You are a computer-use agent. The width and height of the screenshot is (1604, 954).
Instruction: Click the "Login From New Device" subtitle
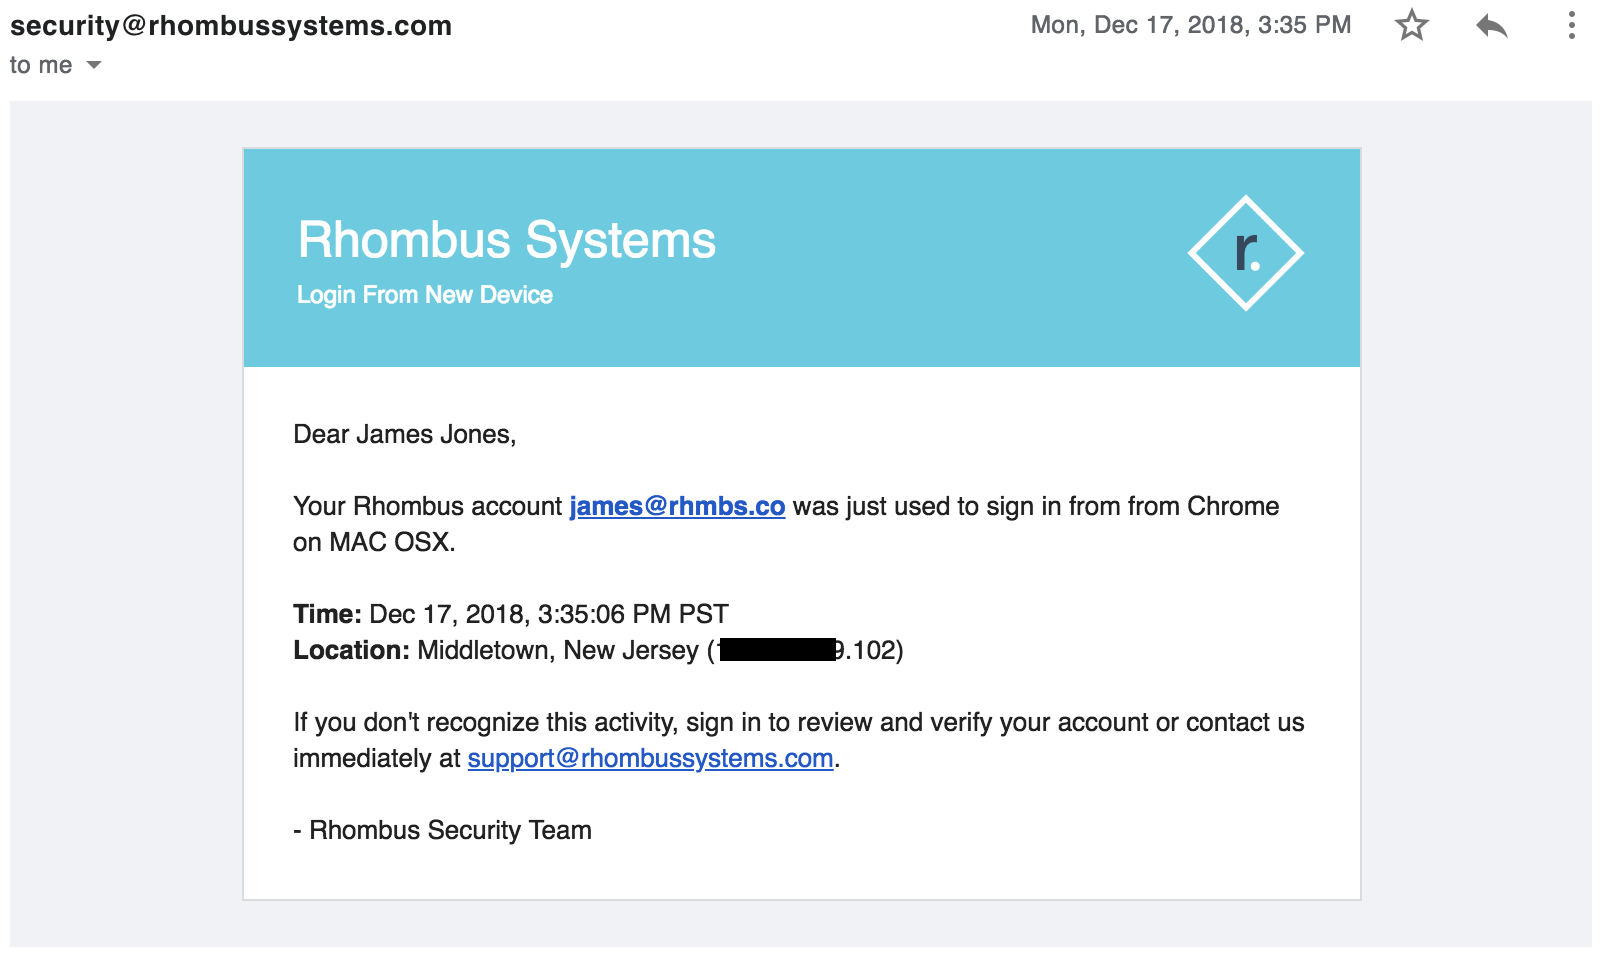coord(424,295)
